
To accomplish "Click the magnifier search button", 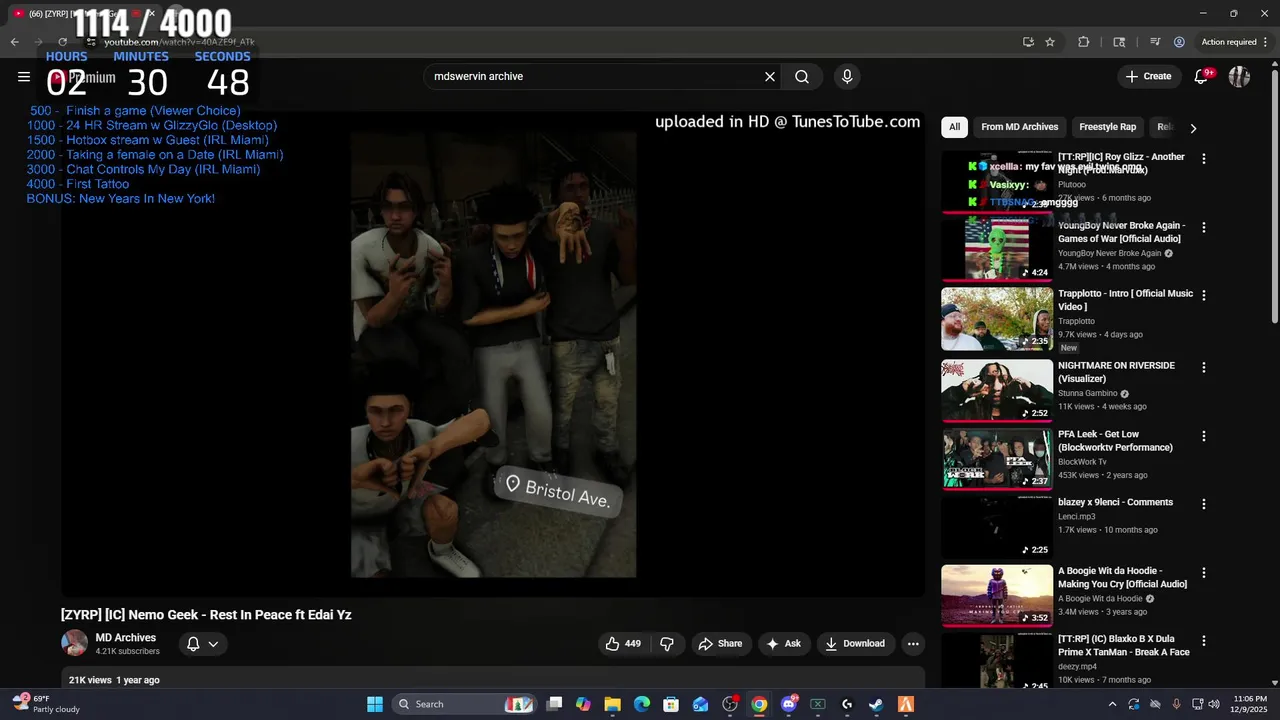I will pos(802,77).
